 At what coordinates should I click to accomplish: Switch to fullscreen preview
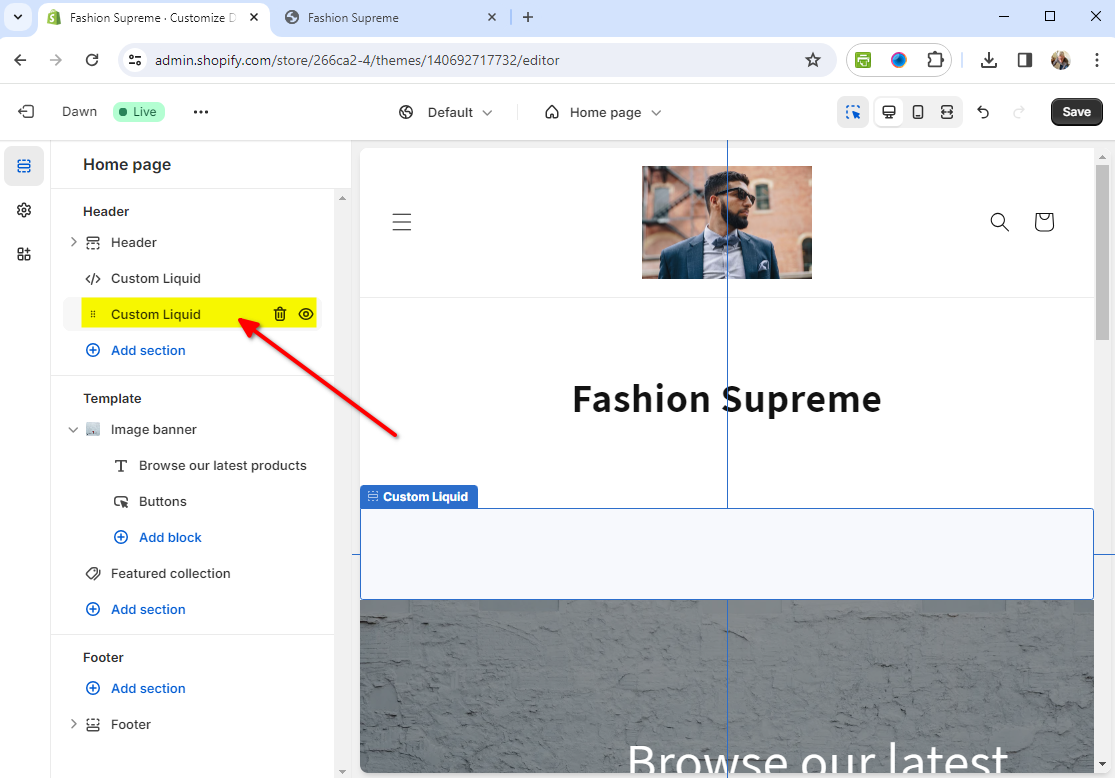[946, 112]
